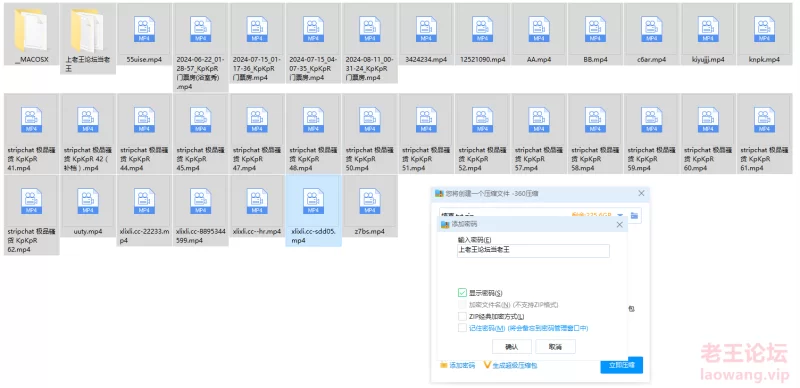Focus the 输入密码 password field
This screenshot has width=800, height=388.
click(x=533, y=251)
